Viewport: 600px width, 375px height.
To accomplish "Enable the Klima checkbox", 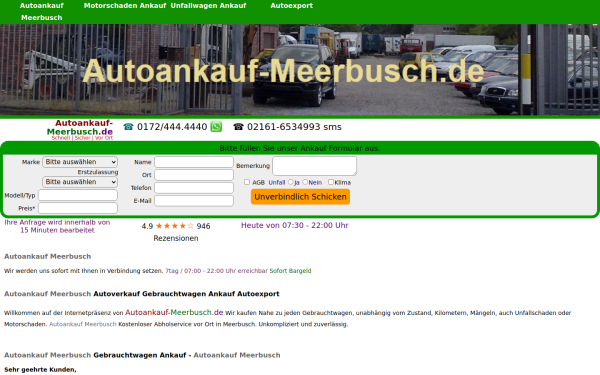I will click(x=331, y=182).
